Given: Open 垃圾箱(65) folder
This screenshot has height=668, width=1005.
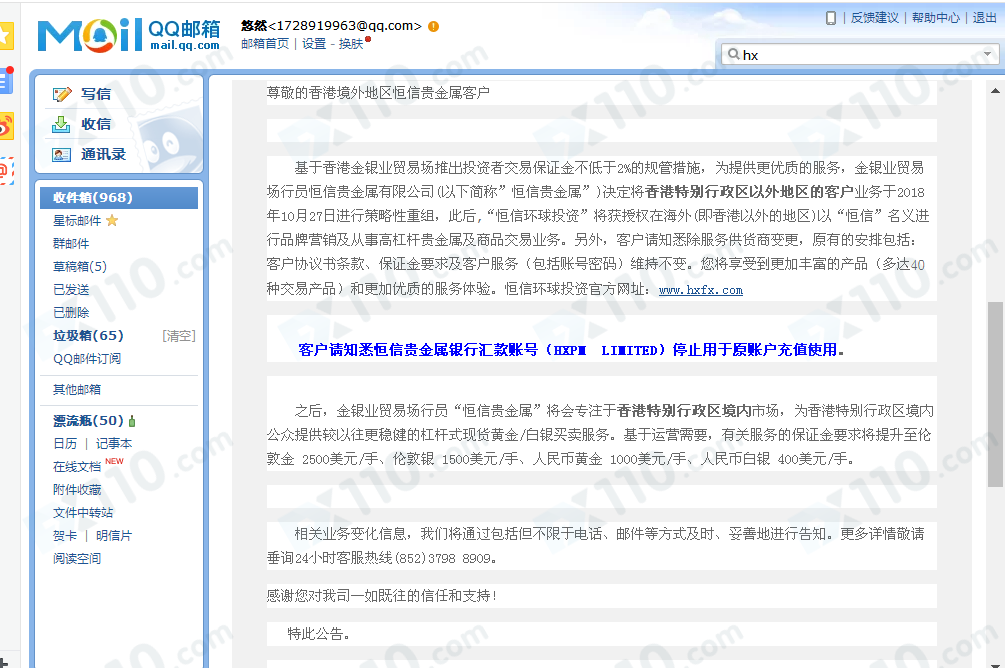Looking at the screenshot, I should 88,336.
